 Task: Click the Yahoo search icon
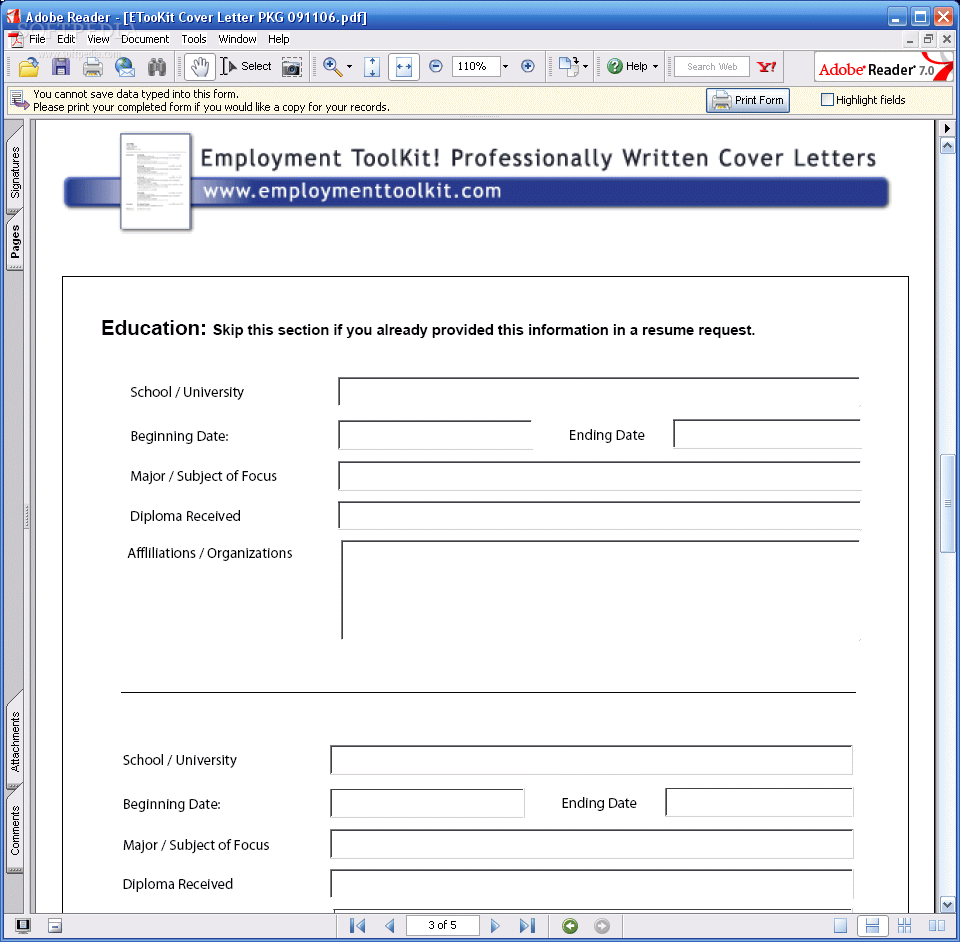click(x=766, y=67)
